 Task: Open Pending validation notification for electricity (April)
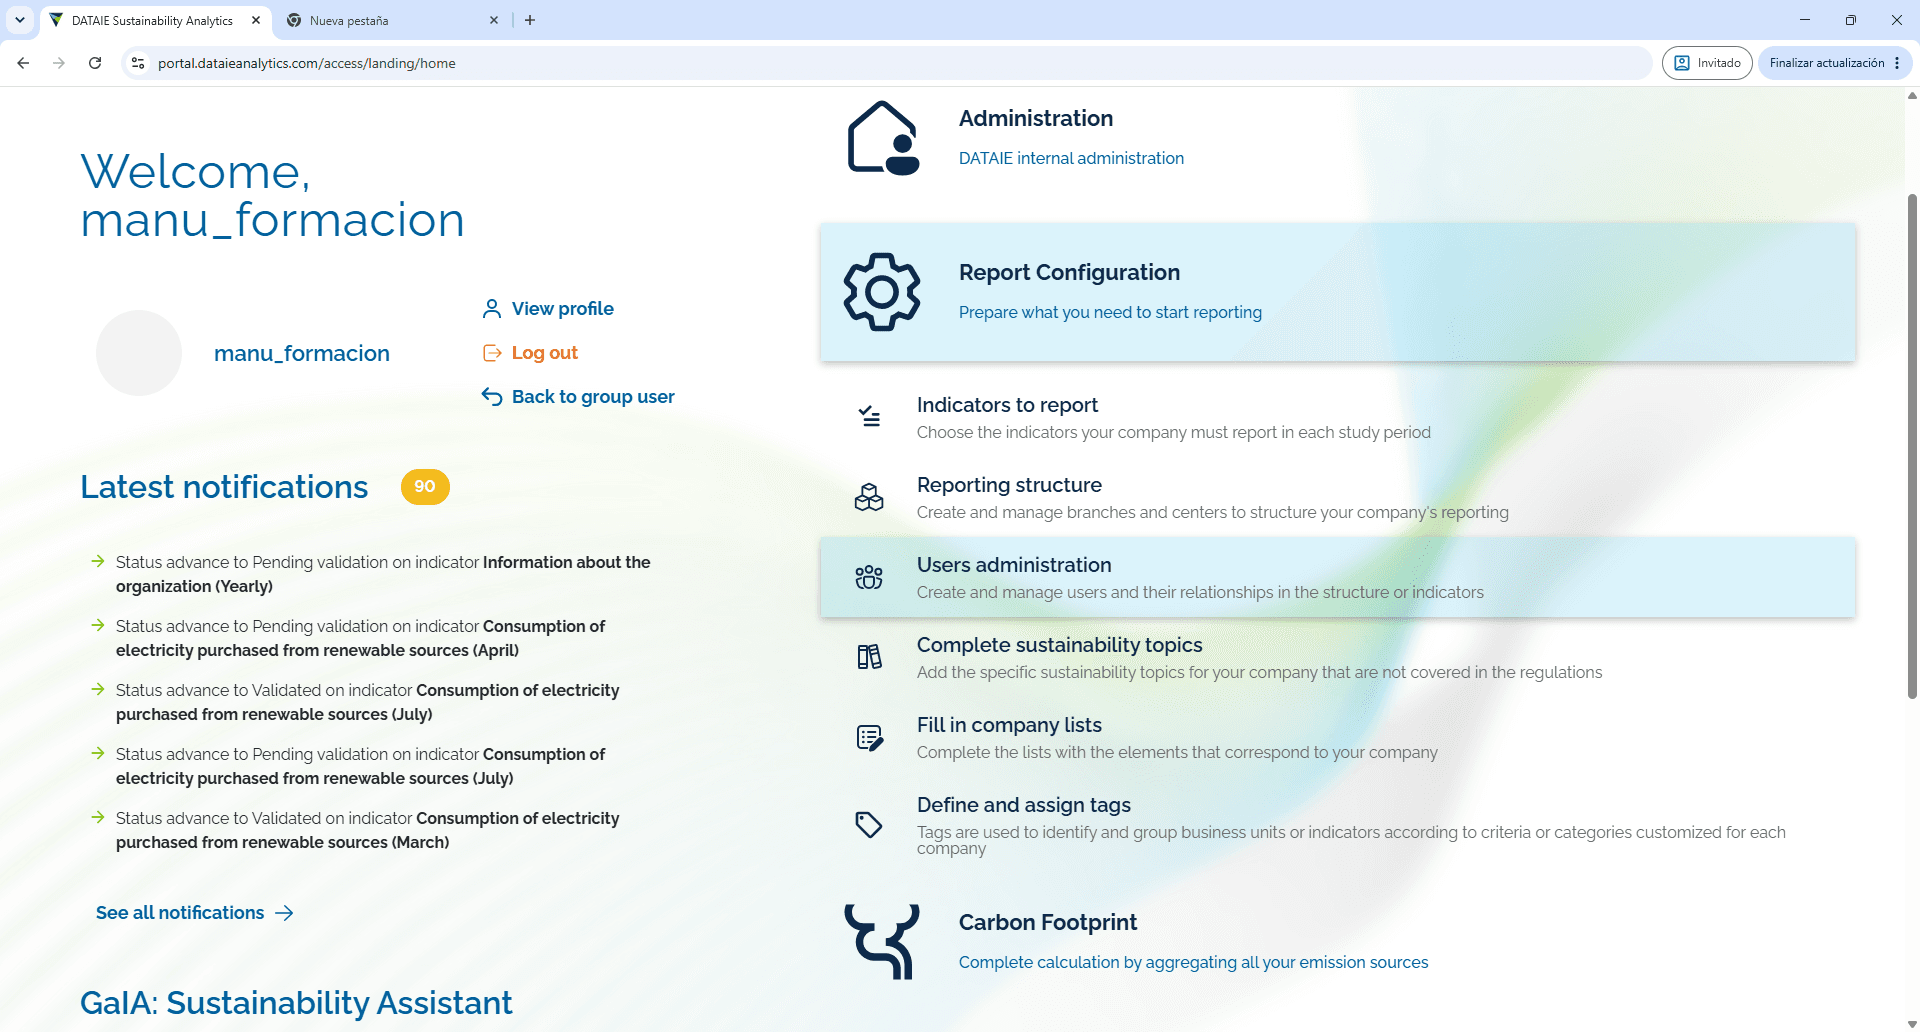pos(360,638)
